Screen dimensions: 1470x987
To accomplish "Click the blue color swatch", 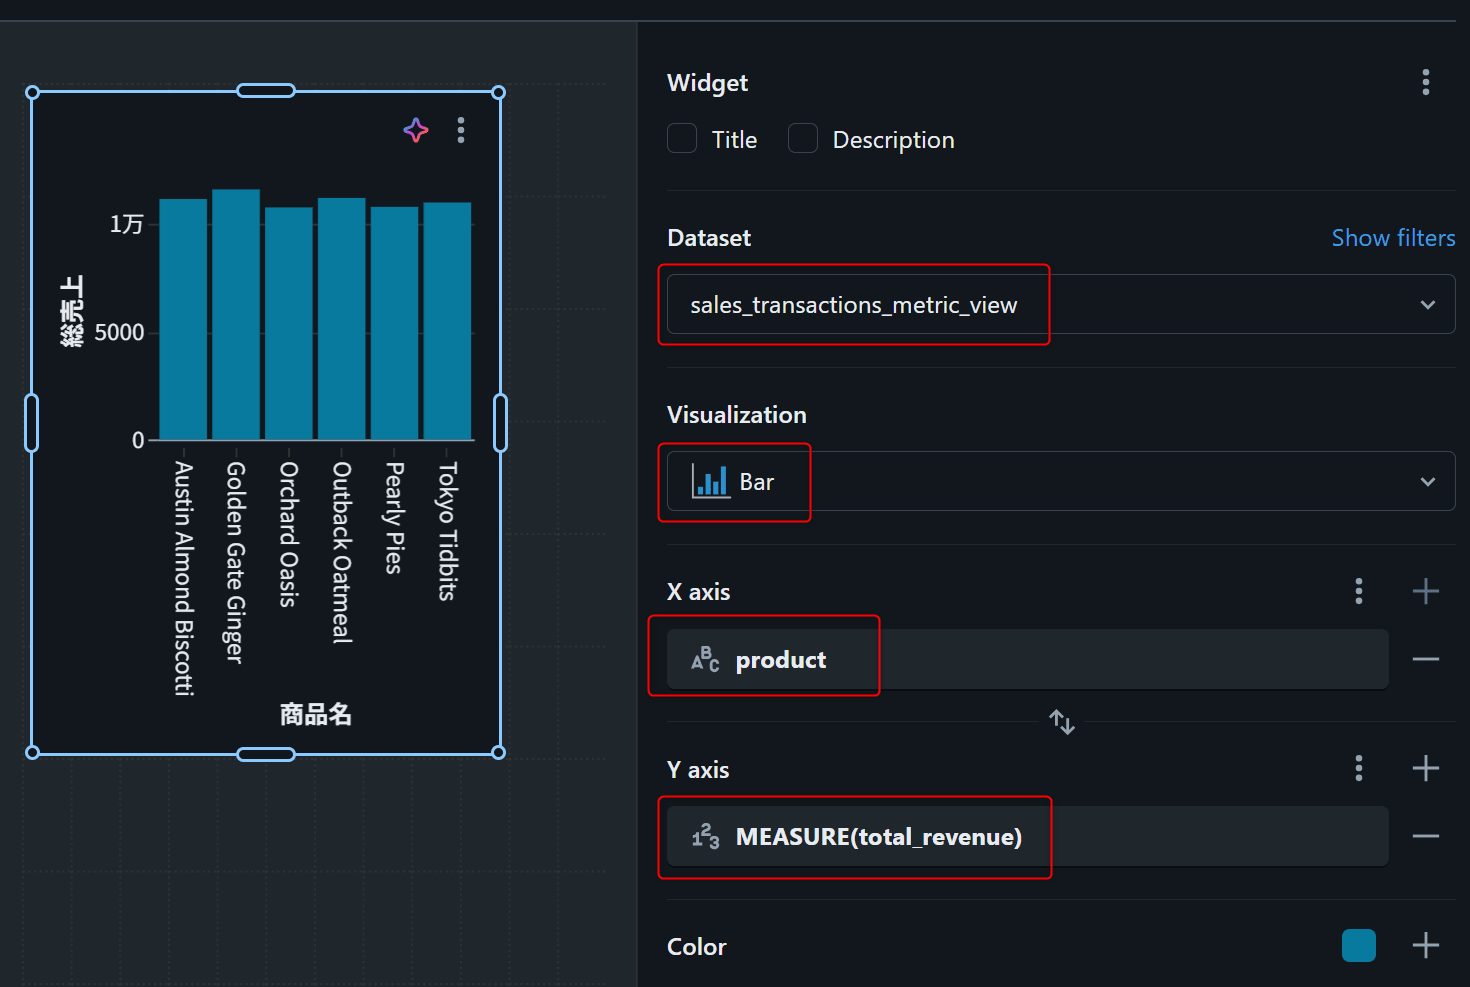I will [x=1358, y=945].
